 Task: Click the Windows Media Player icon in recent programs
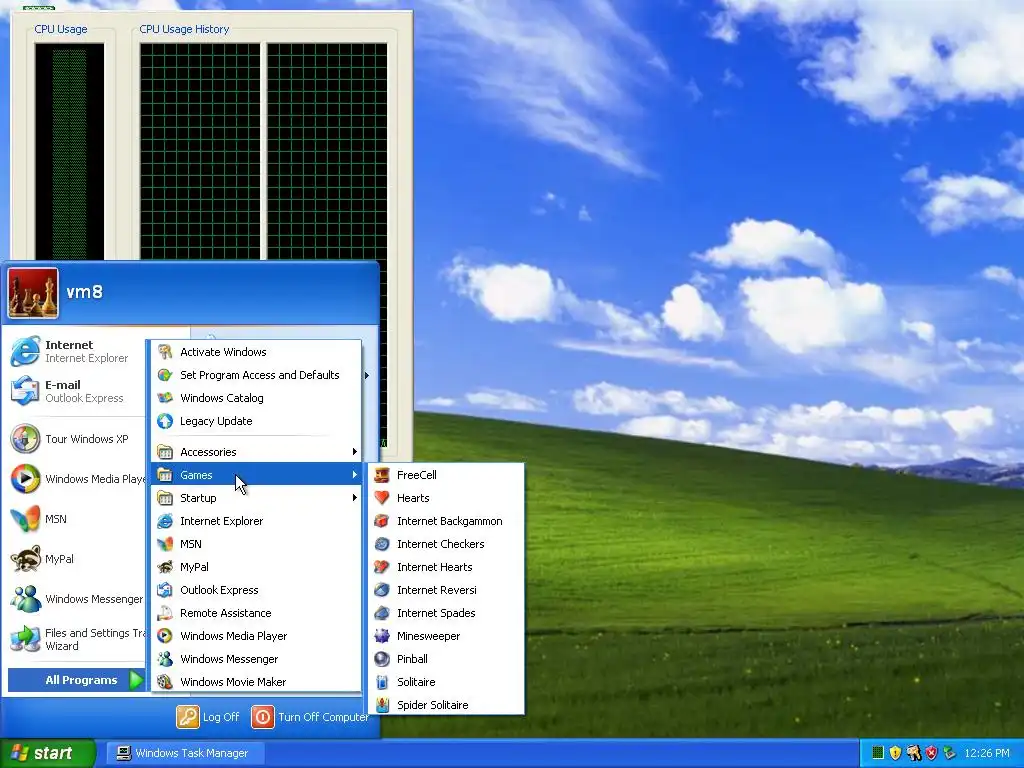point(25,479)
